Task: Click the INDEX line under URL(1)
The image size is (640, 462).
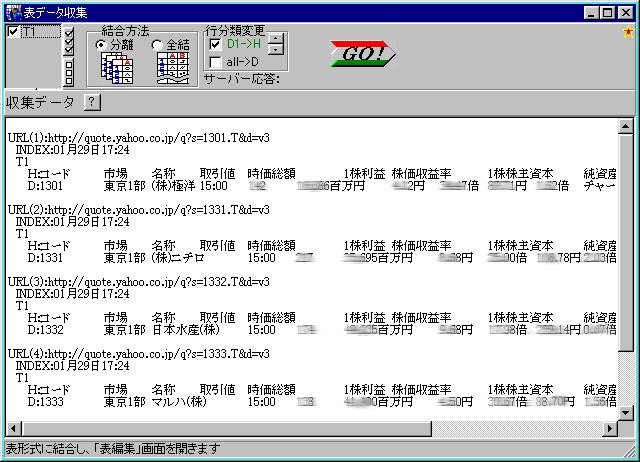Action: pyautogui.click(x=73, y=150)
